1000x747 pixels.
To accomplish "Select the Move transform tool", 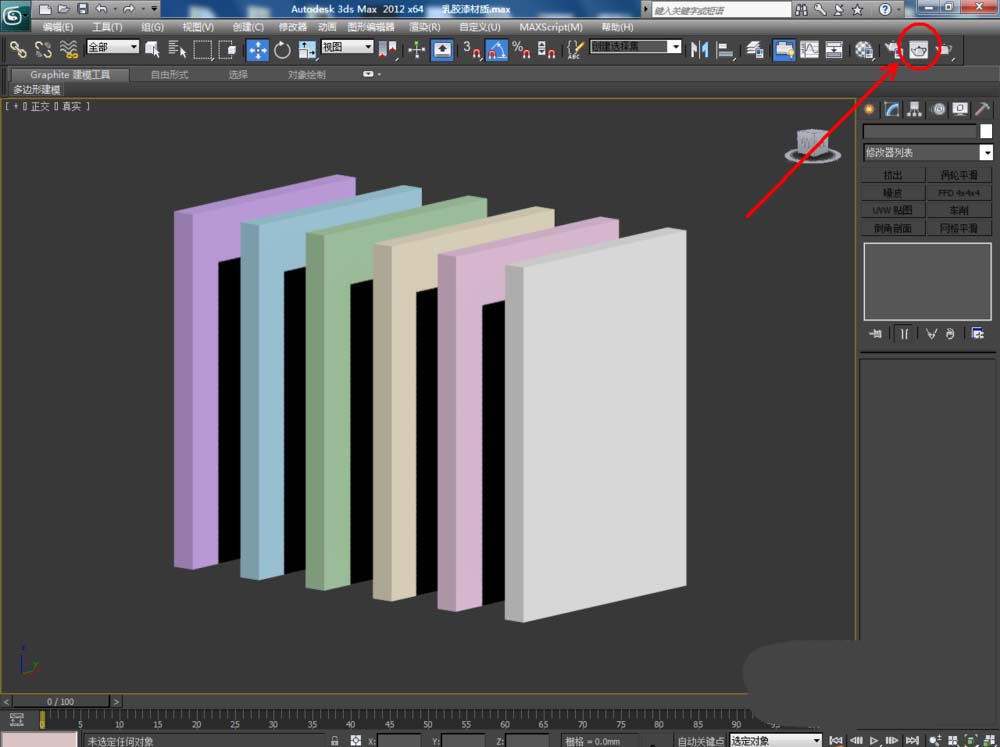I will click(x=257, y=49).
